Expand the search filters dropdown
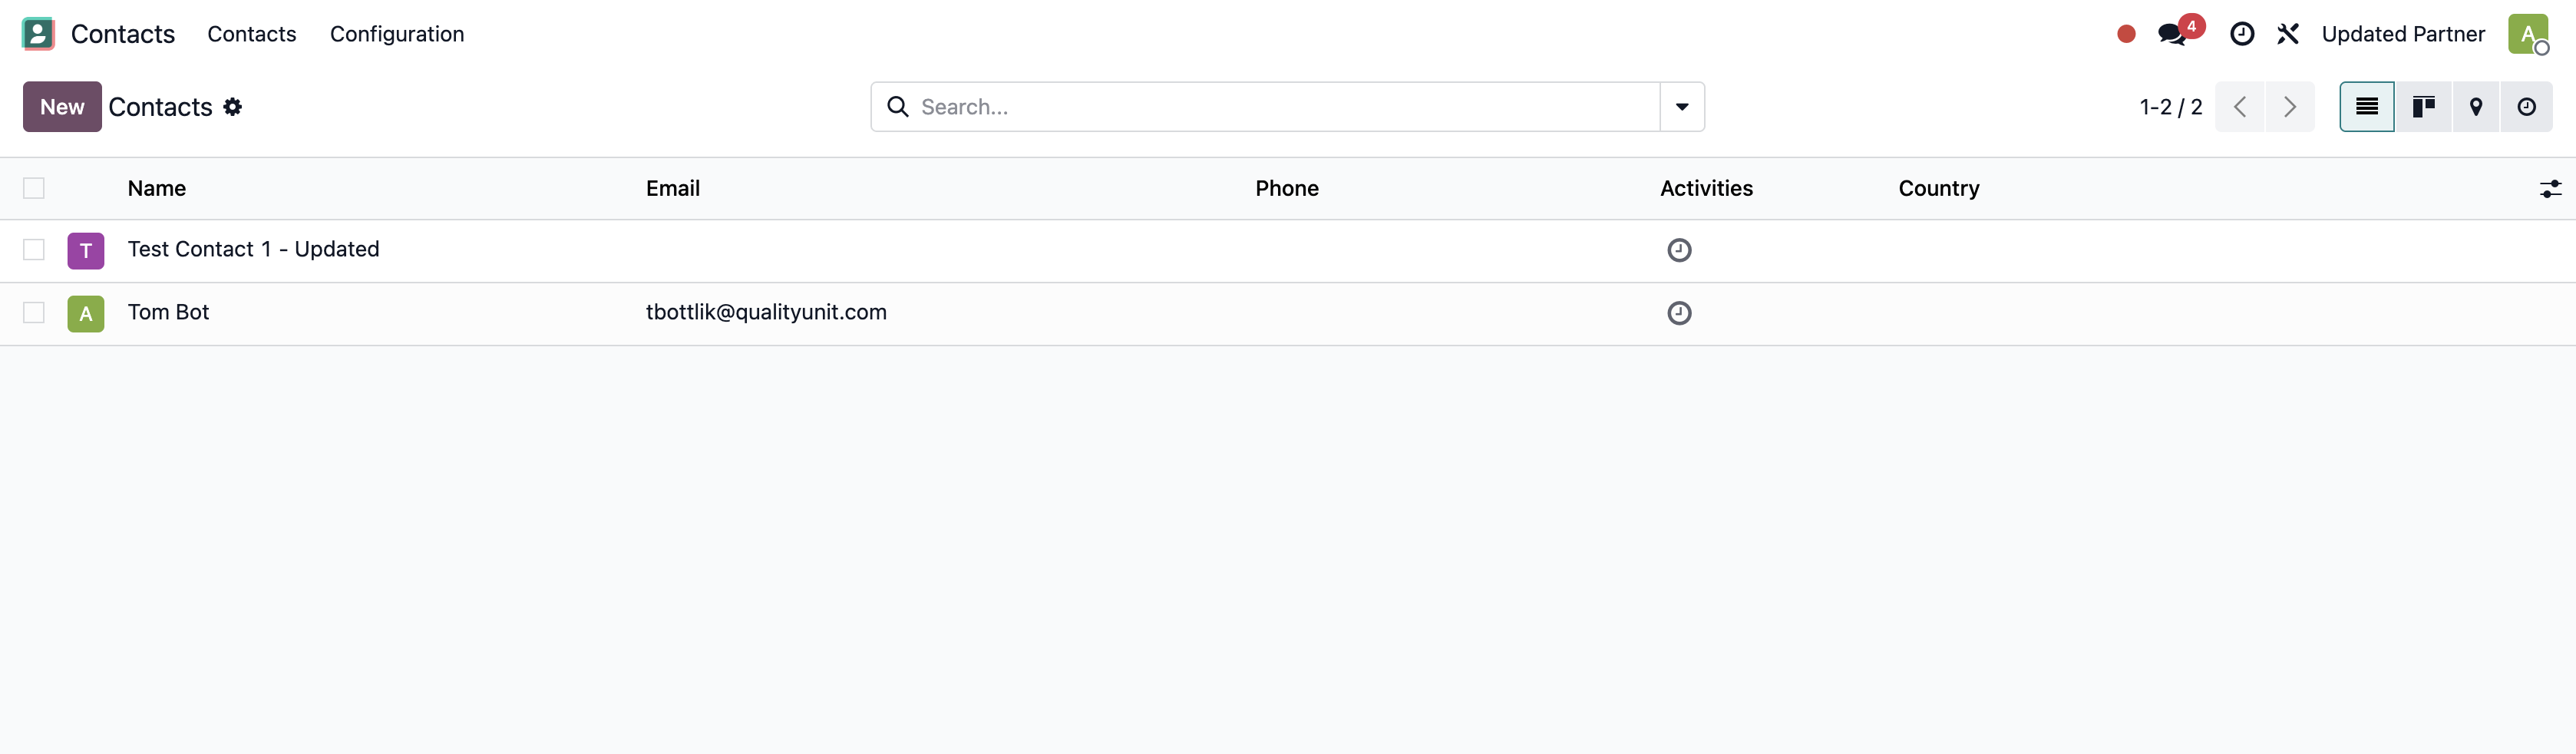The width and height of the screenshot is (2576, 754). (1681, 106)
